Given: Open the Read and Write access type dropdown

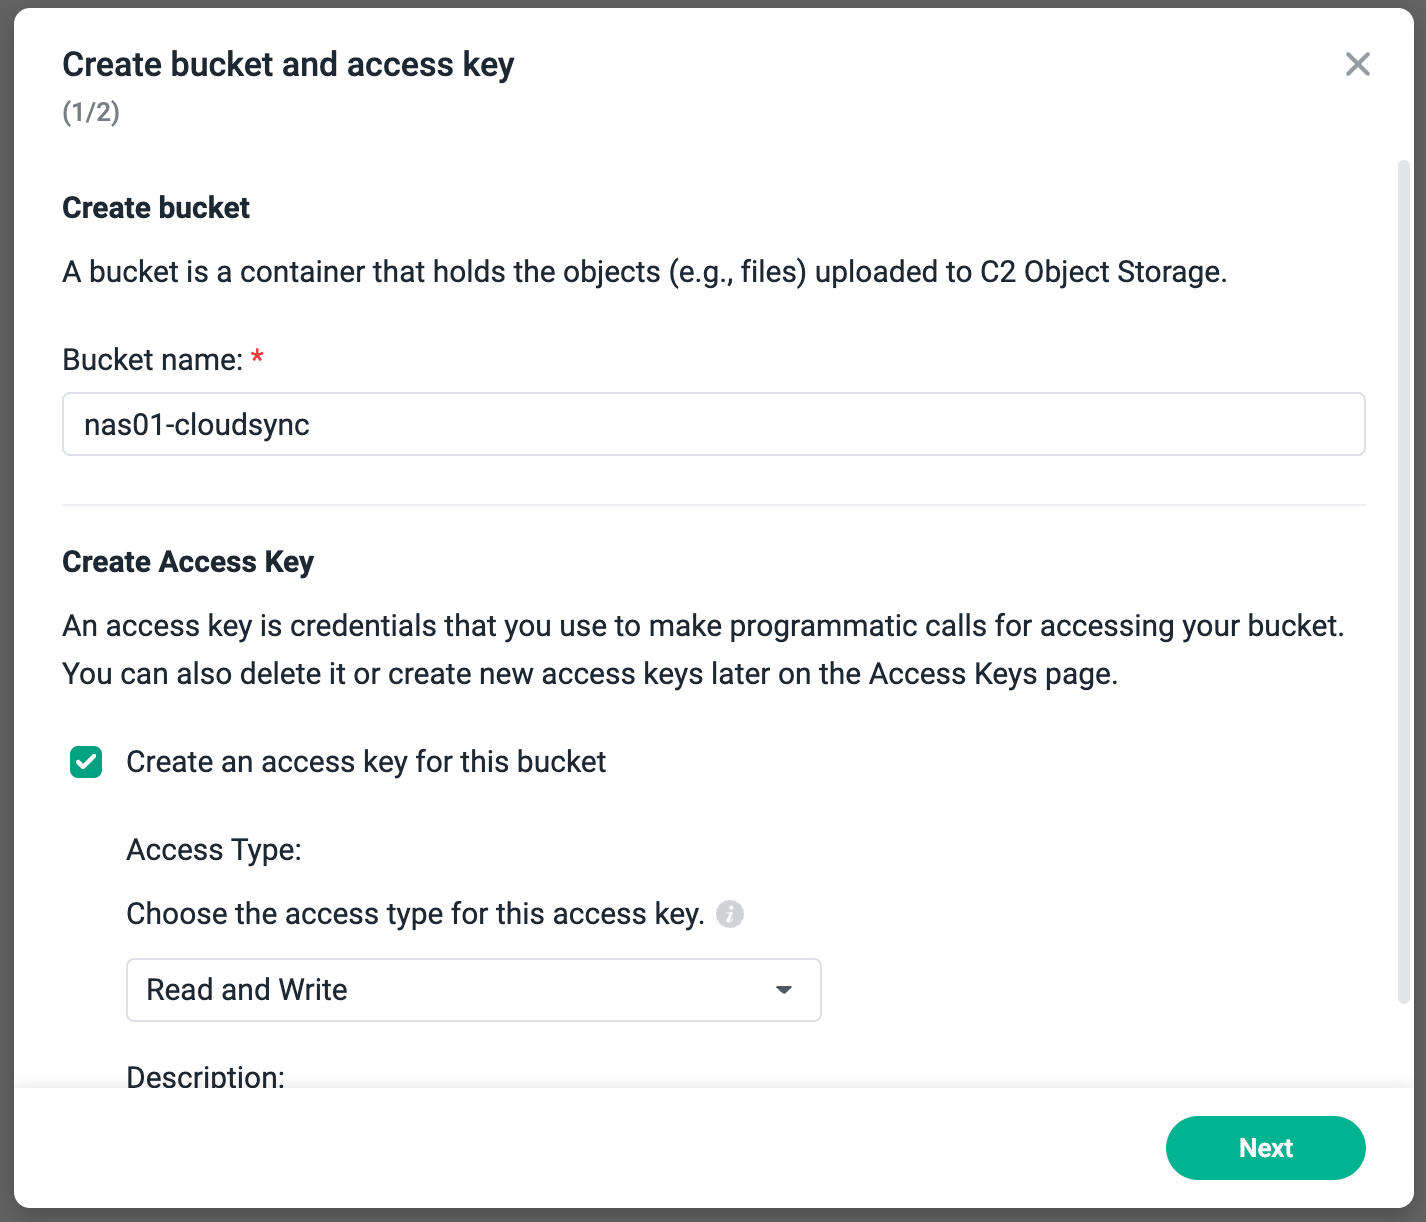Looking at the screenshot, I should pyautogui.click(x=473, y=990).
